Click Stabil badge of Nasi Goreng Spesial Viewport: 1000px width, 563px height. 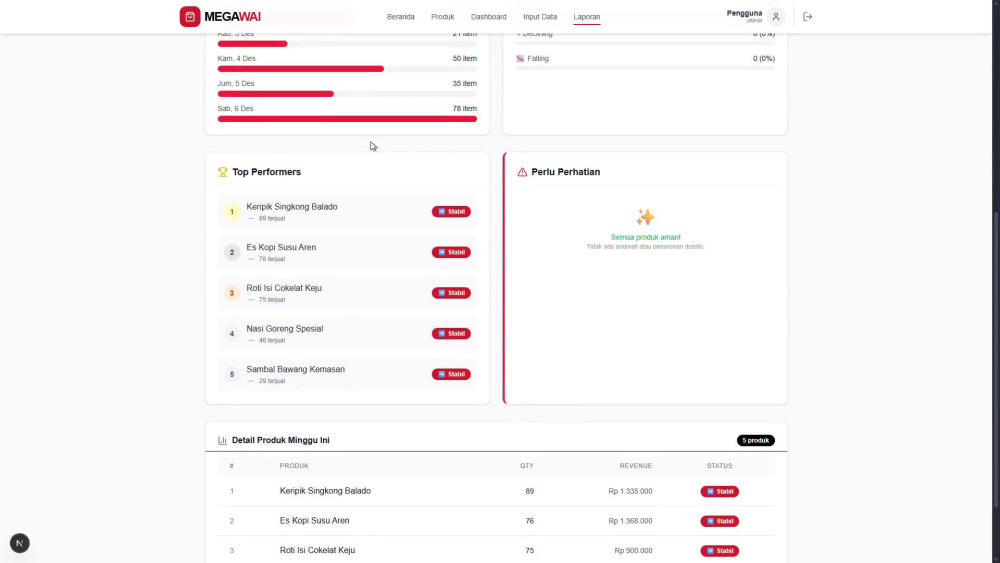click(451, 333)
